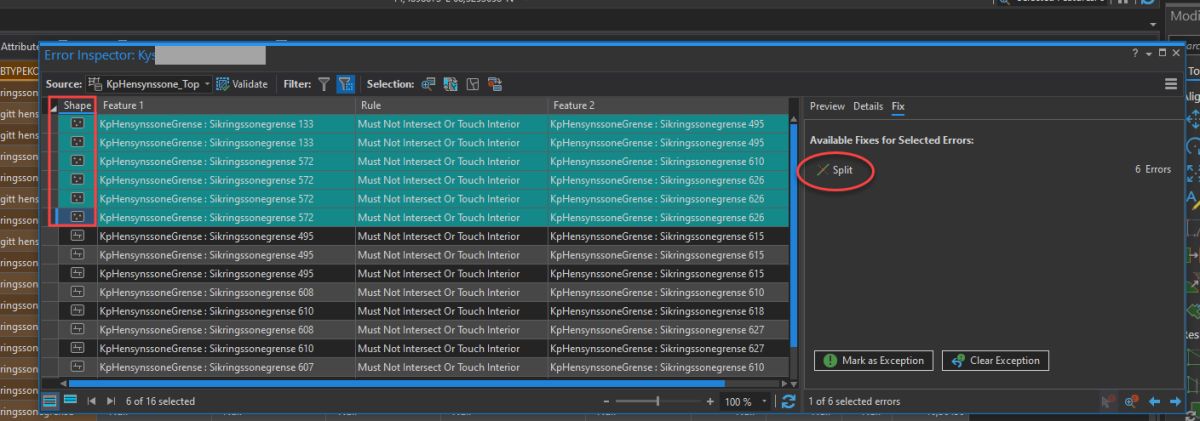This screenshot has width=1200, height=421.
Task: Select row Sikringssonegrense 610 with Feature 2 627
Action: [416, 348]
